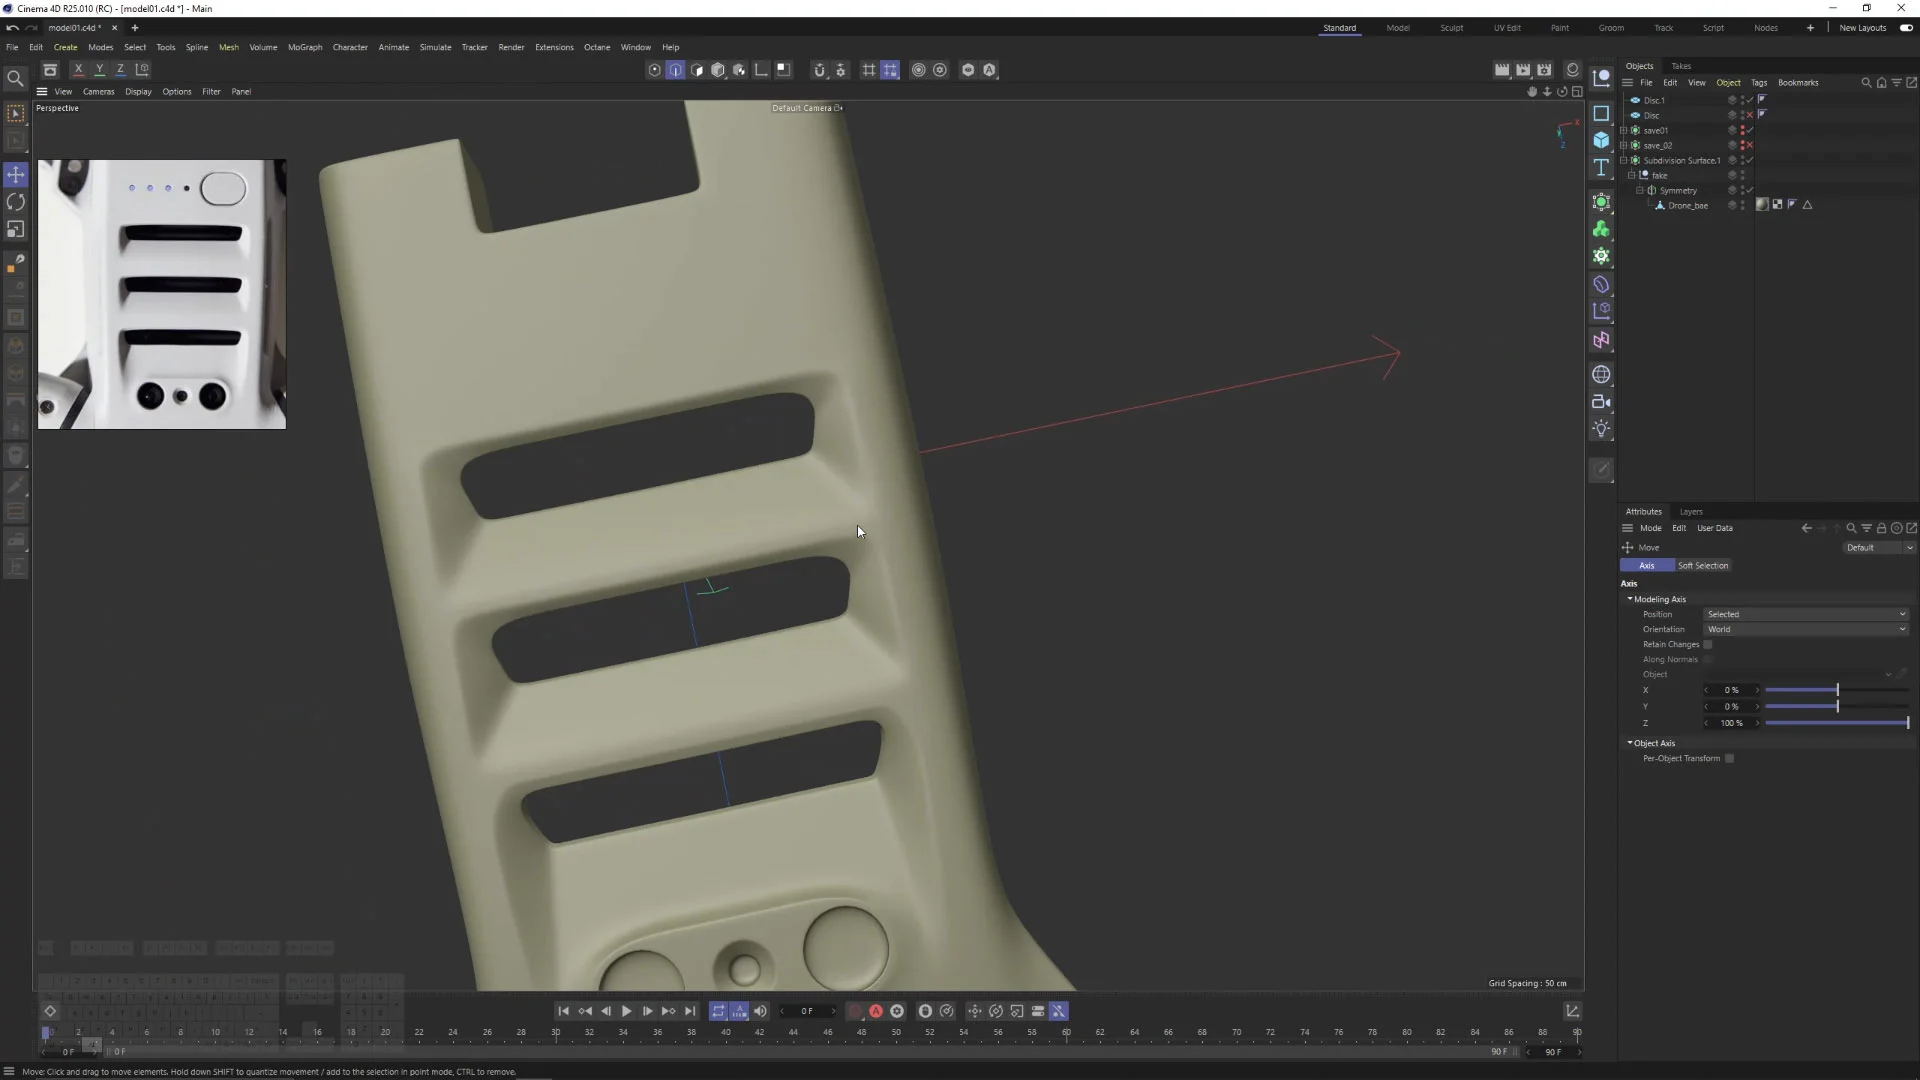Screen dimensions: 1920x1080
Task: Toggle X axis lock
Action: pos(78,69)
